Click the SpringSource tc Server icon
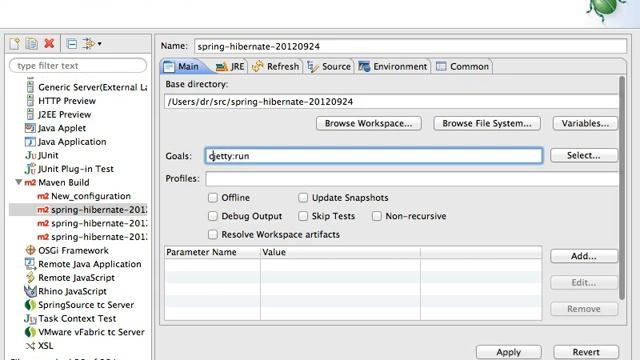This screenshot has height=360, width=640. tap(30, 305)
